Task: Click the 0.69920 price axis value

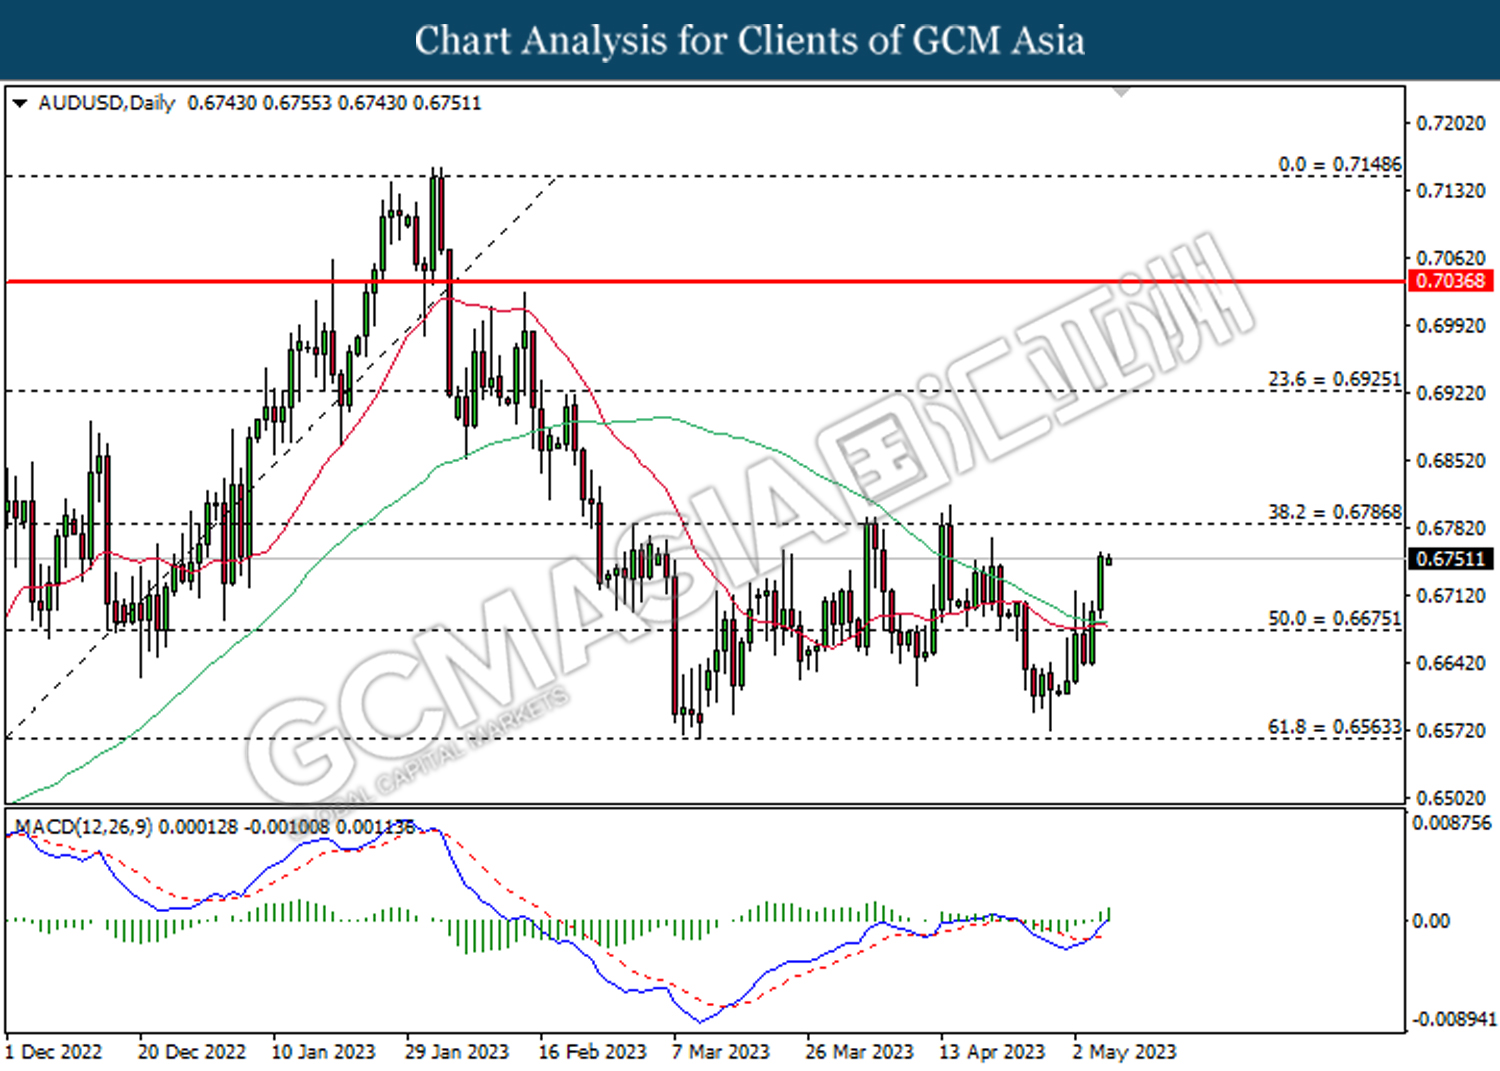Action: pos(1451,325)
